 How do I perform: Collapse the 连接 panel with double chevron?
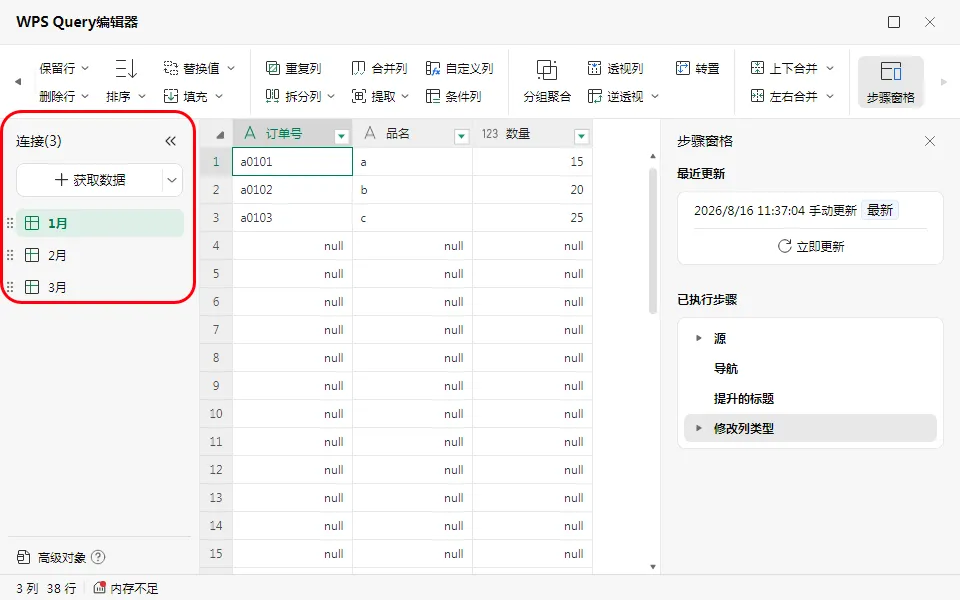(170, 141)
